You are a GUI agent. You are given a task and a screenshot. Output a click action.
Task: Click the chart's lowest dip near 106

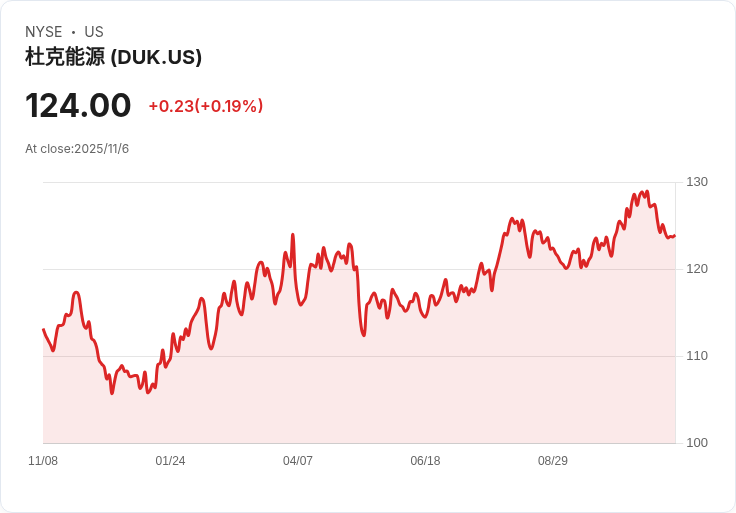click(x=112, y=393)
